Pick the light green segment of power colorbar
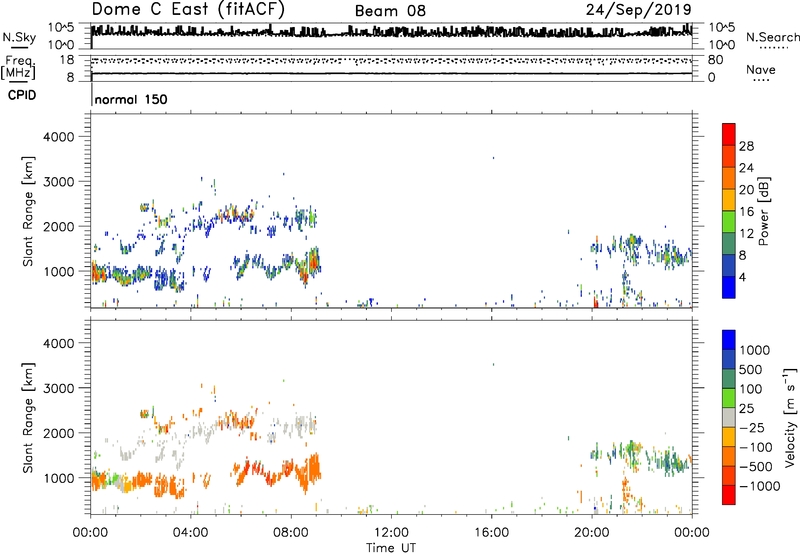The image size is (800, 554). point(729,222)
